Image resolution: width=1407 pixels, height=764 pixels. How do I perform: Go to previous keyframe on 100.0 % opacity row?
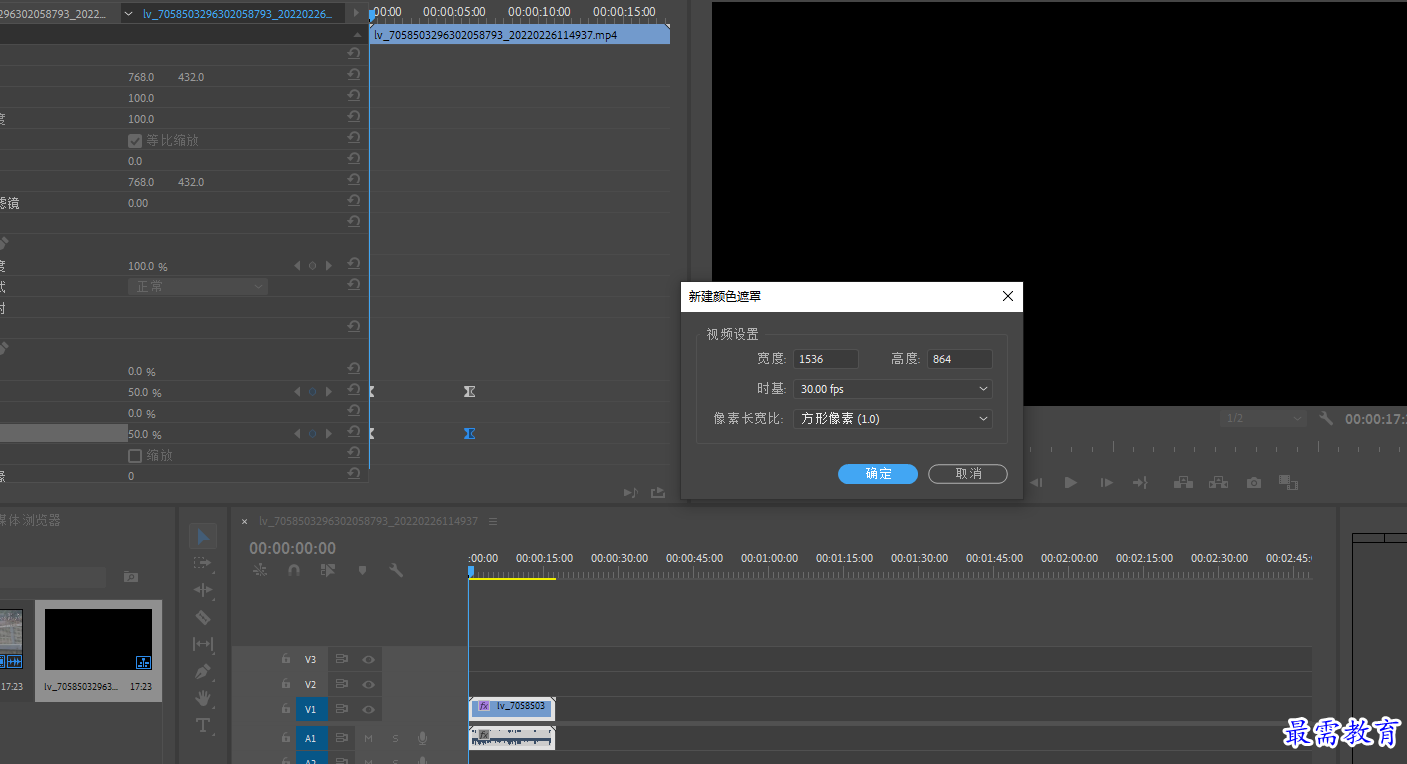296,266
